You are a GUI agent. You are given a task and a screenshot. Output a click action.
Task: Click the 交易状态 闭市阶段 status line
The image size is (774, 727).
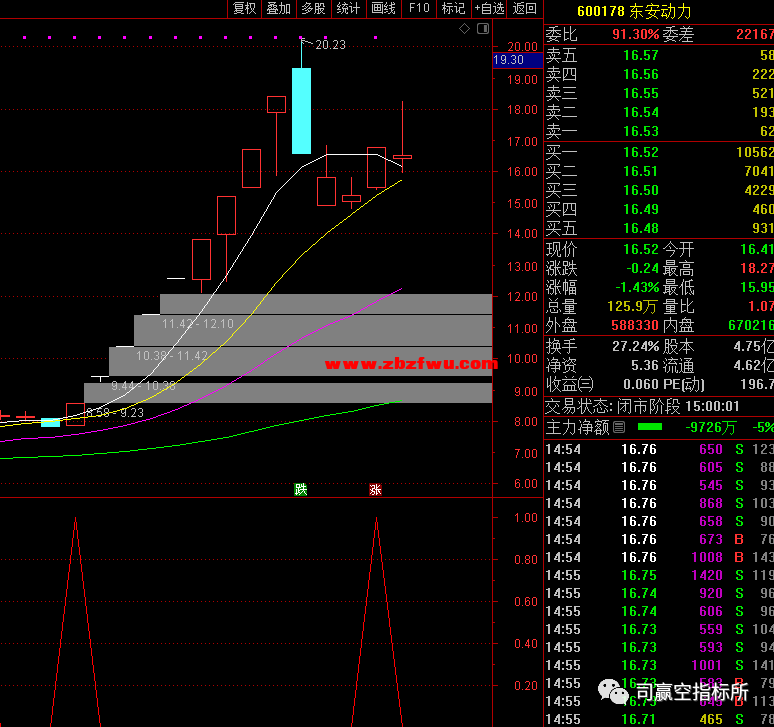click(x=642, y=406)
